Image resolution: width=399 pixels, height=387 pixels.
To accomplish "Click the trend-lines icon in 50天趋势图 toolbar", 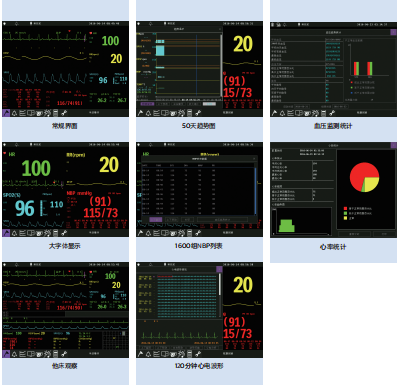I will tap(157, 113).
